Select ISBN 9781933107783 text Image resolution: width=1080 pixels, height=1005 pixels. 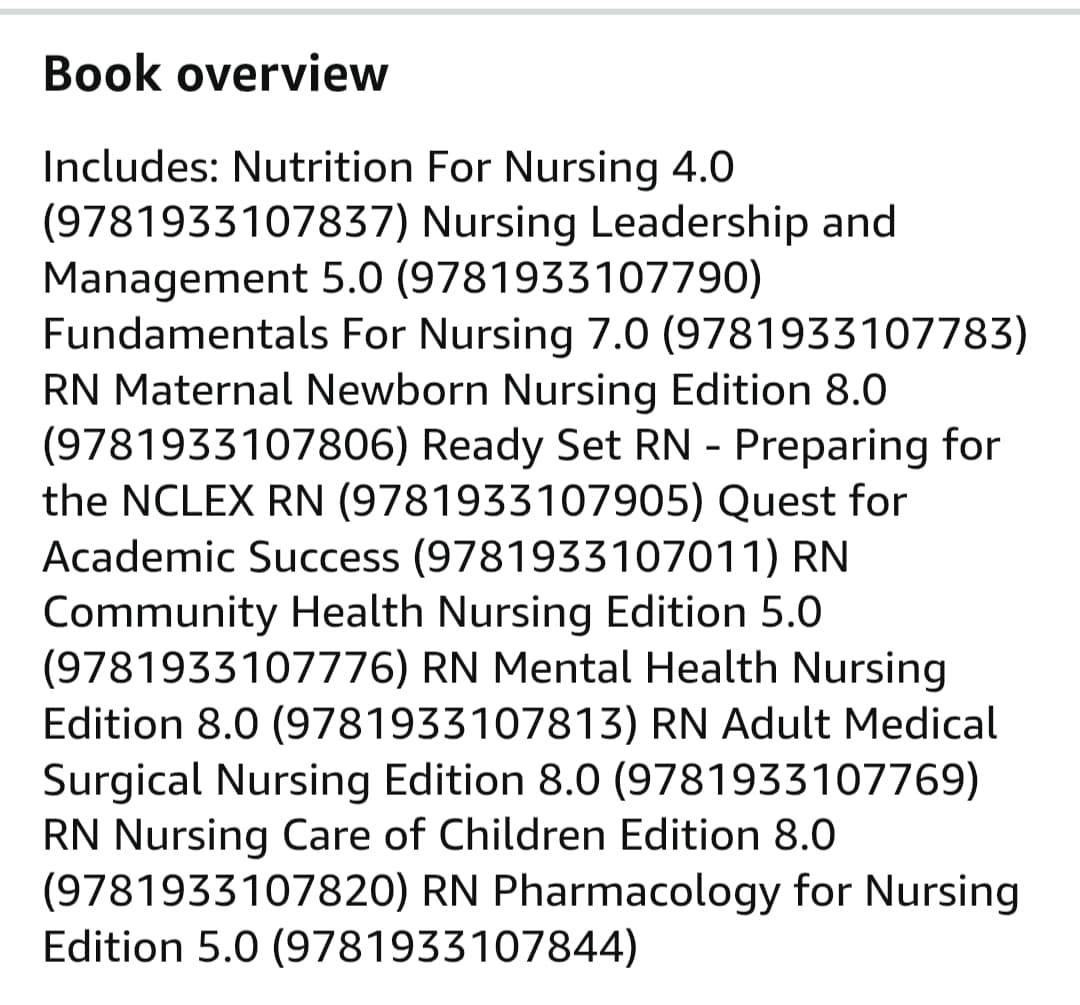tap(845, 334)
